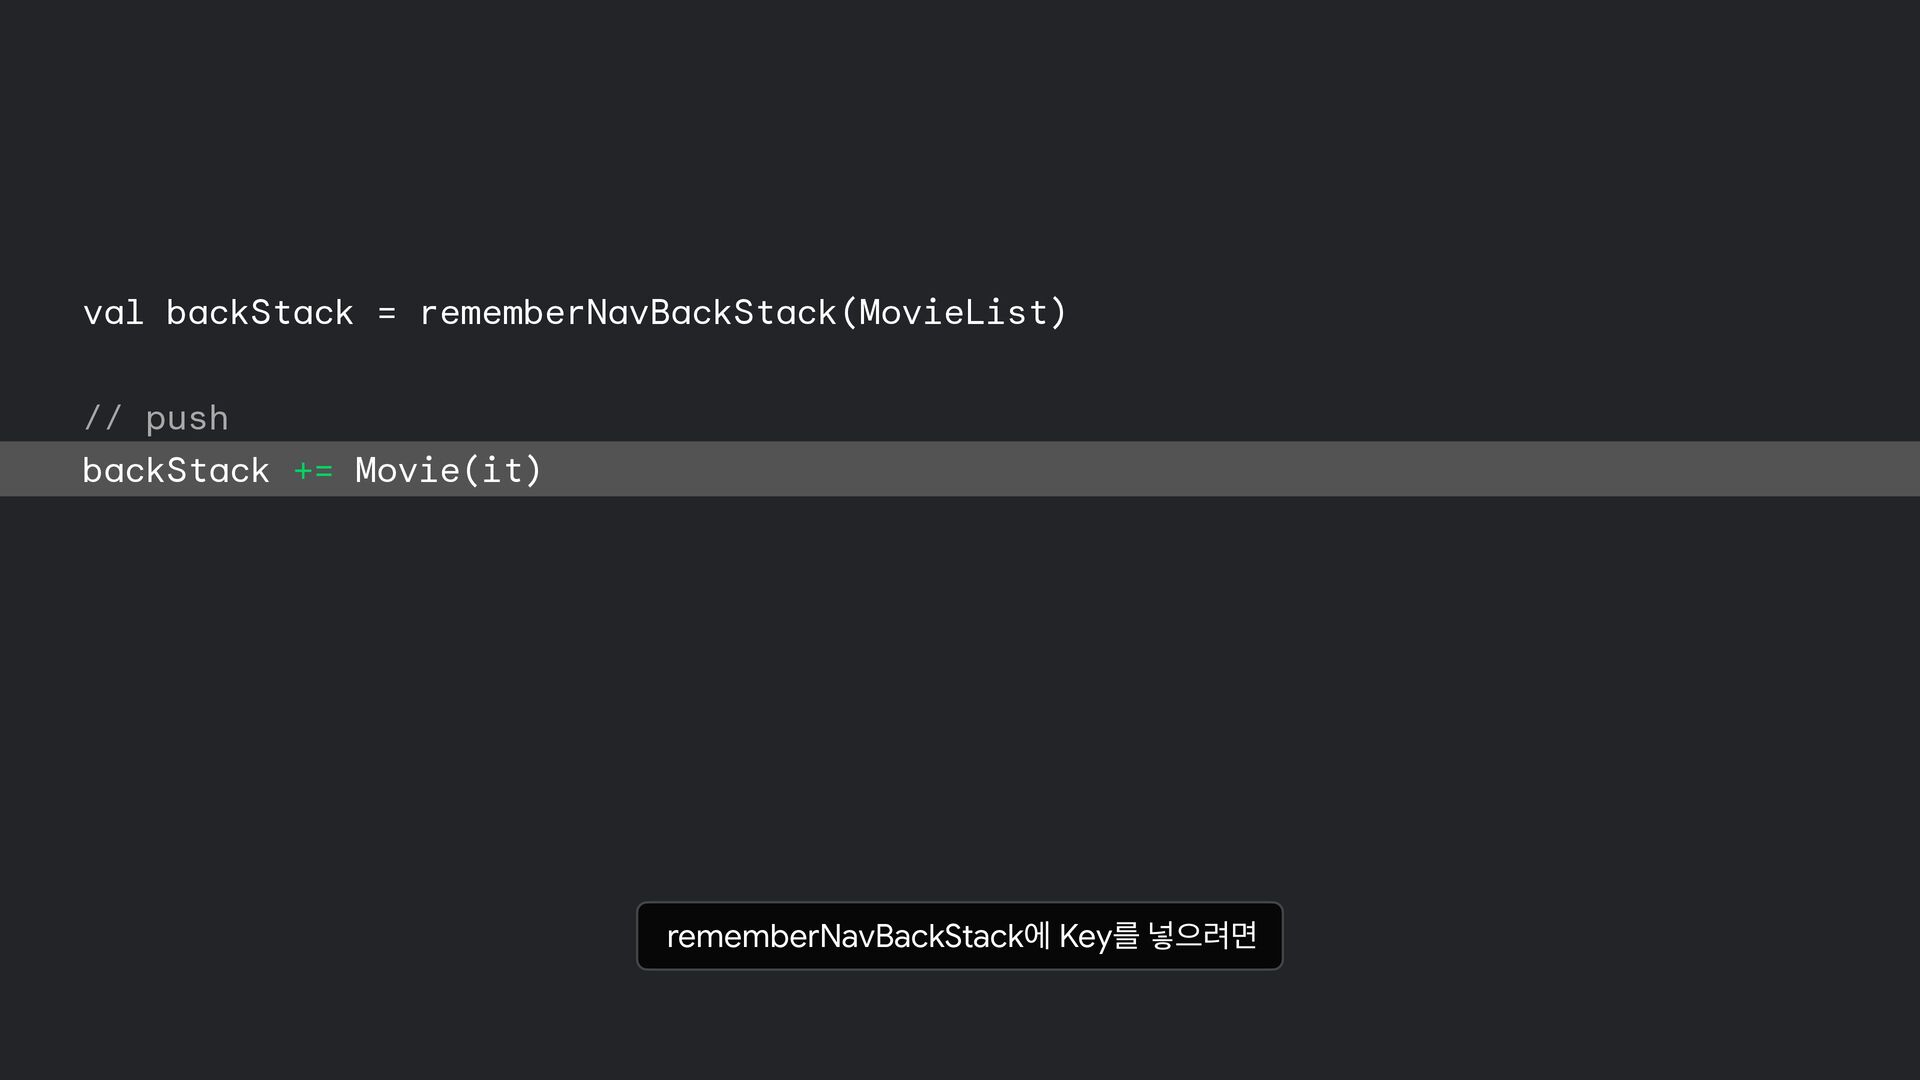Click the closing parenthesis after MovieList
1920x1080 pixels.
pos(1058,313)
